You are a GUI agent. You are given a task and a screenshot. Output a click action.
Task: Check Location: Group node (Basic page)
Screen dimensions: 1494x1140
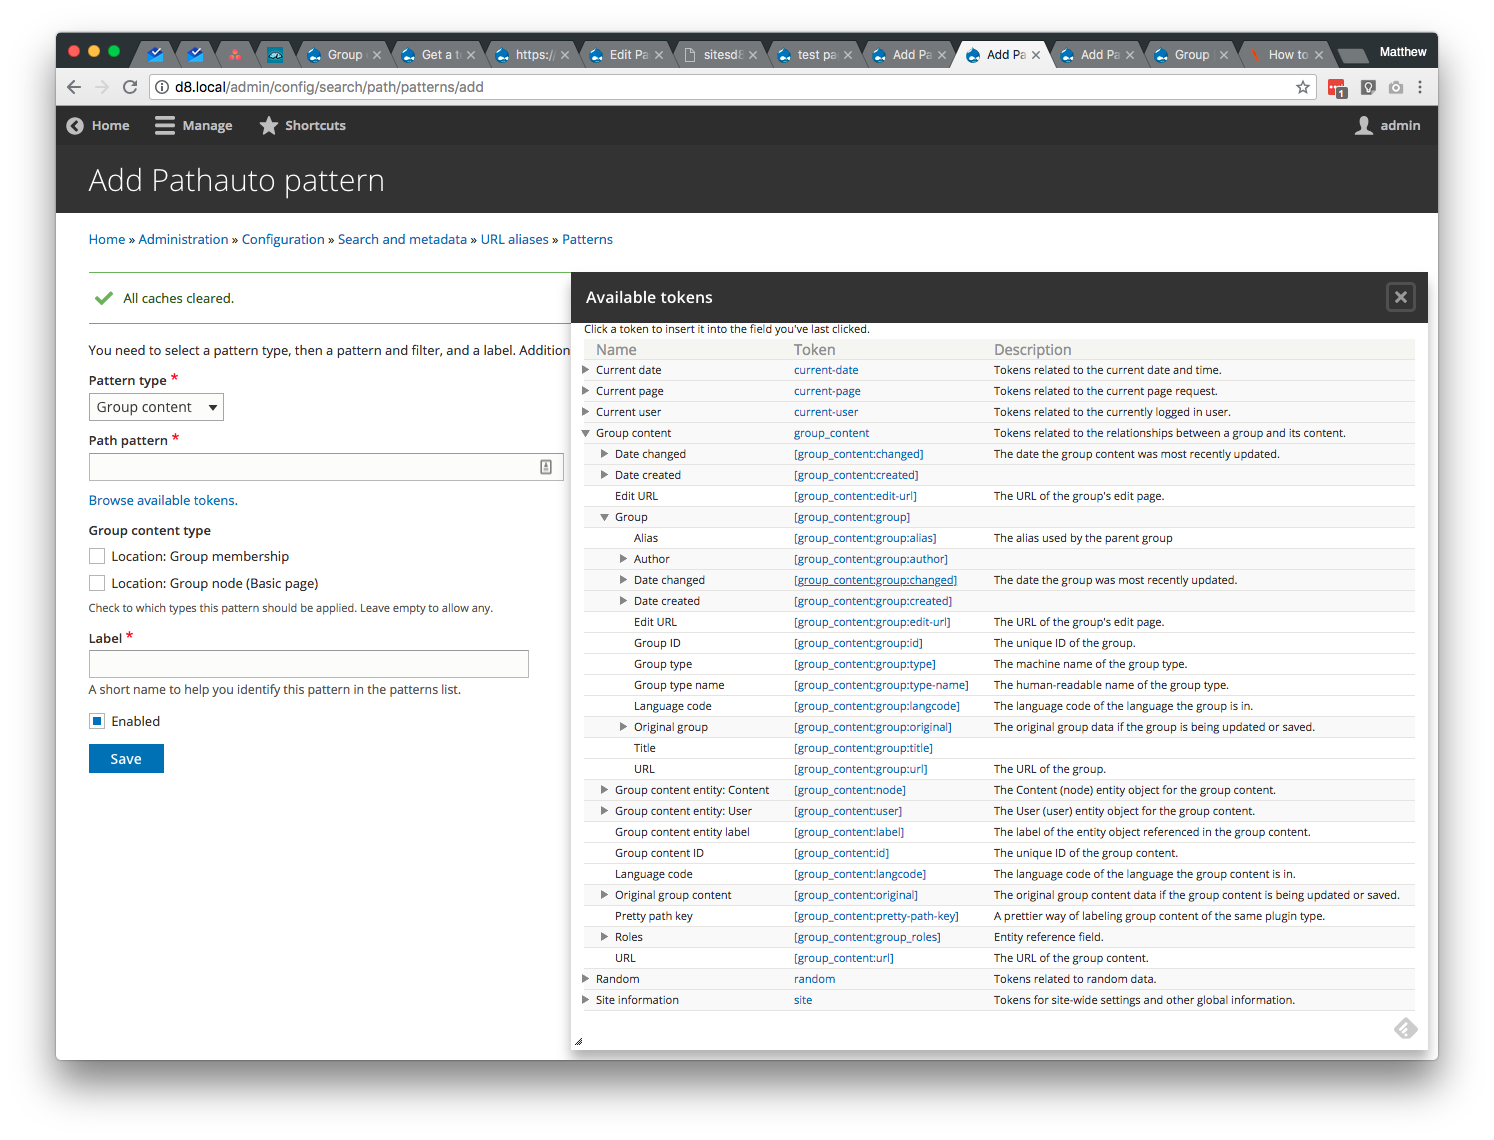96,582
